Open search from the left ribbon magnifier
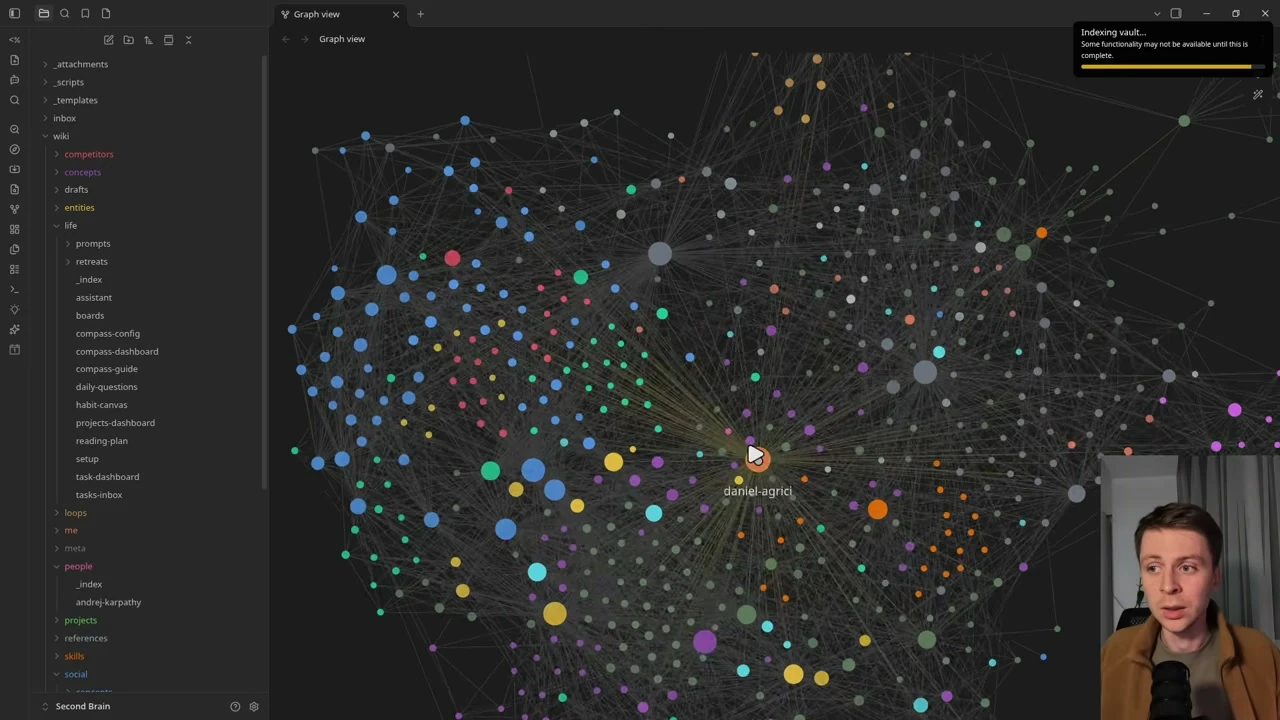Viewport: 1280px width, 720px height. tap(14, 100)
